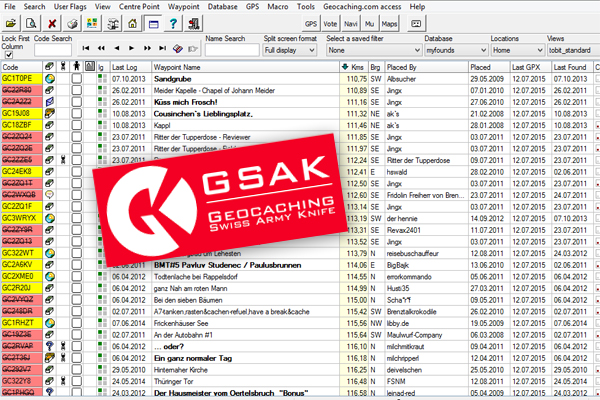Click the user flag column header icon
The height and width of the screenshot is (400, 600).
point(77,66)
